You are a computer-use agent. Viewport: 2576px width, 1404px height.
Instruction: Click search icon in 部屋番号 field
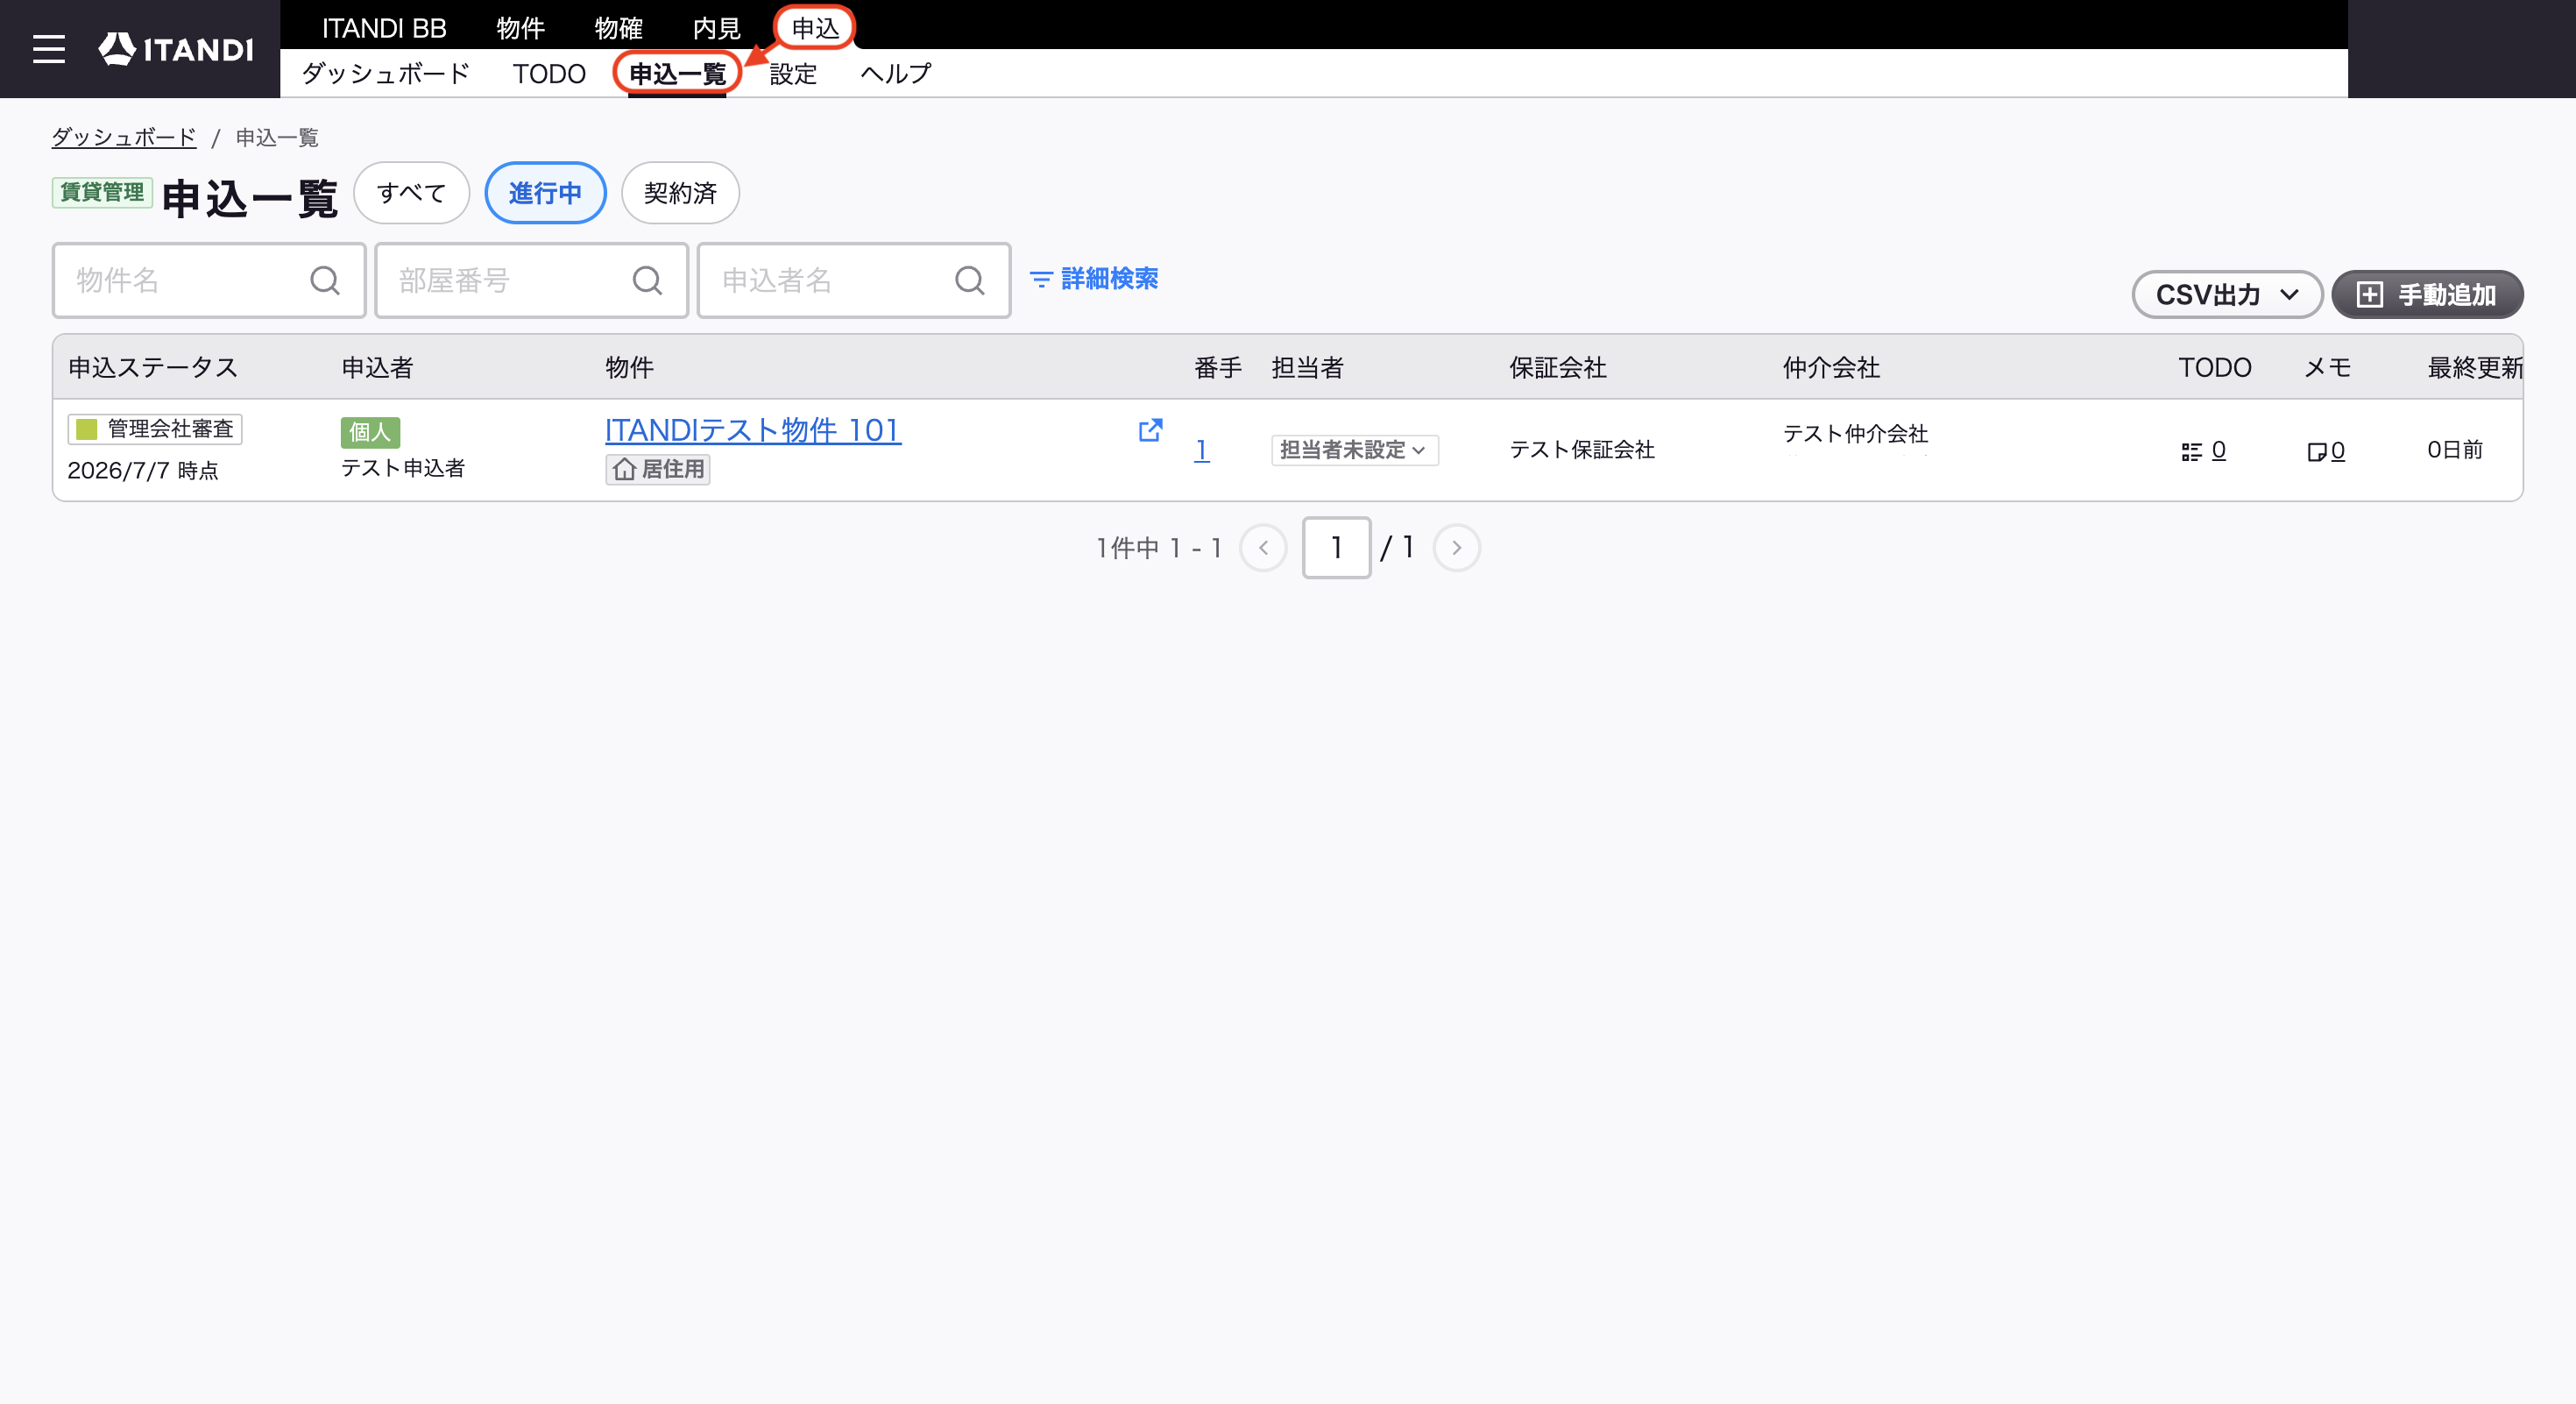point(647,281)
